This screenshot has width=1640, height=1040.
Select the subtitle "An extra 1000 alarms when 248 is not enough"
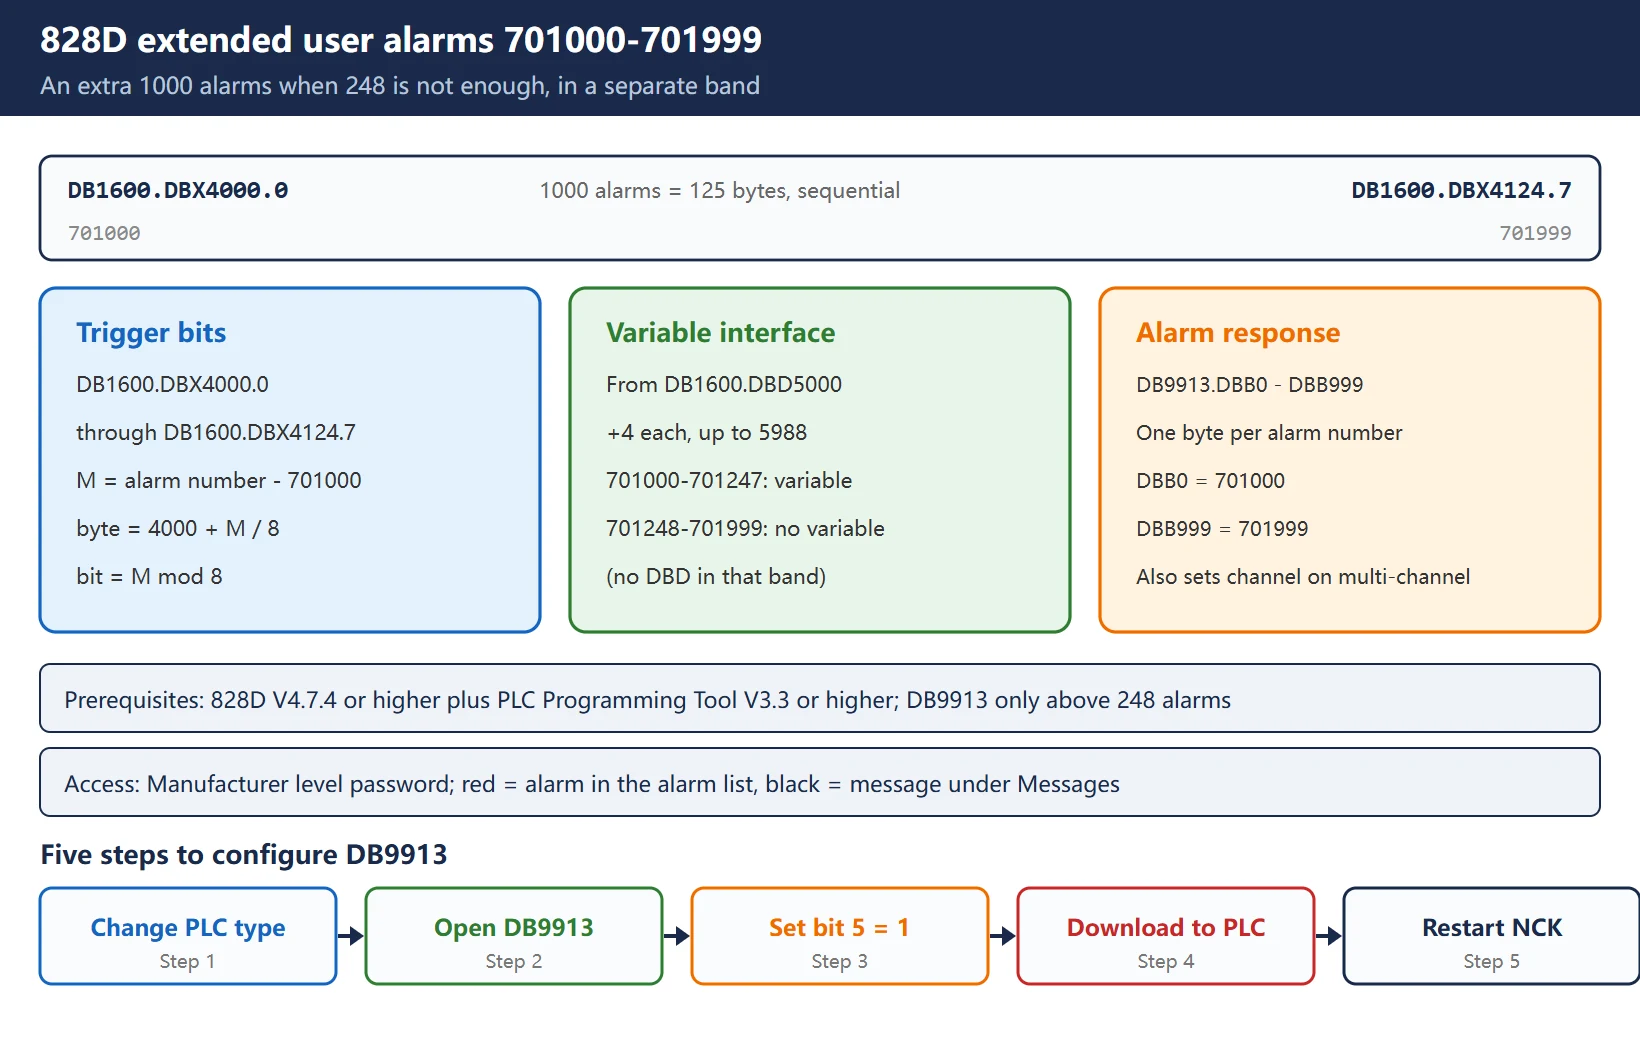coord(294,86)
